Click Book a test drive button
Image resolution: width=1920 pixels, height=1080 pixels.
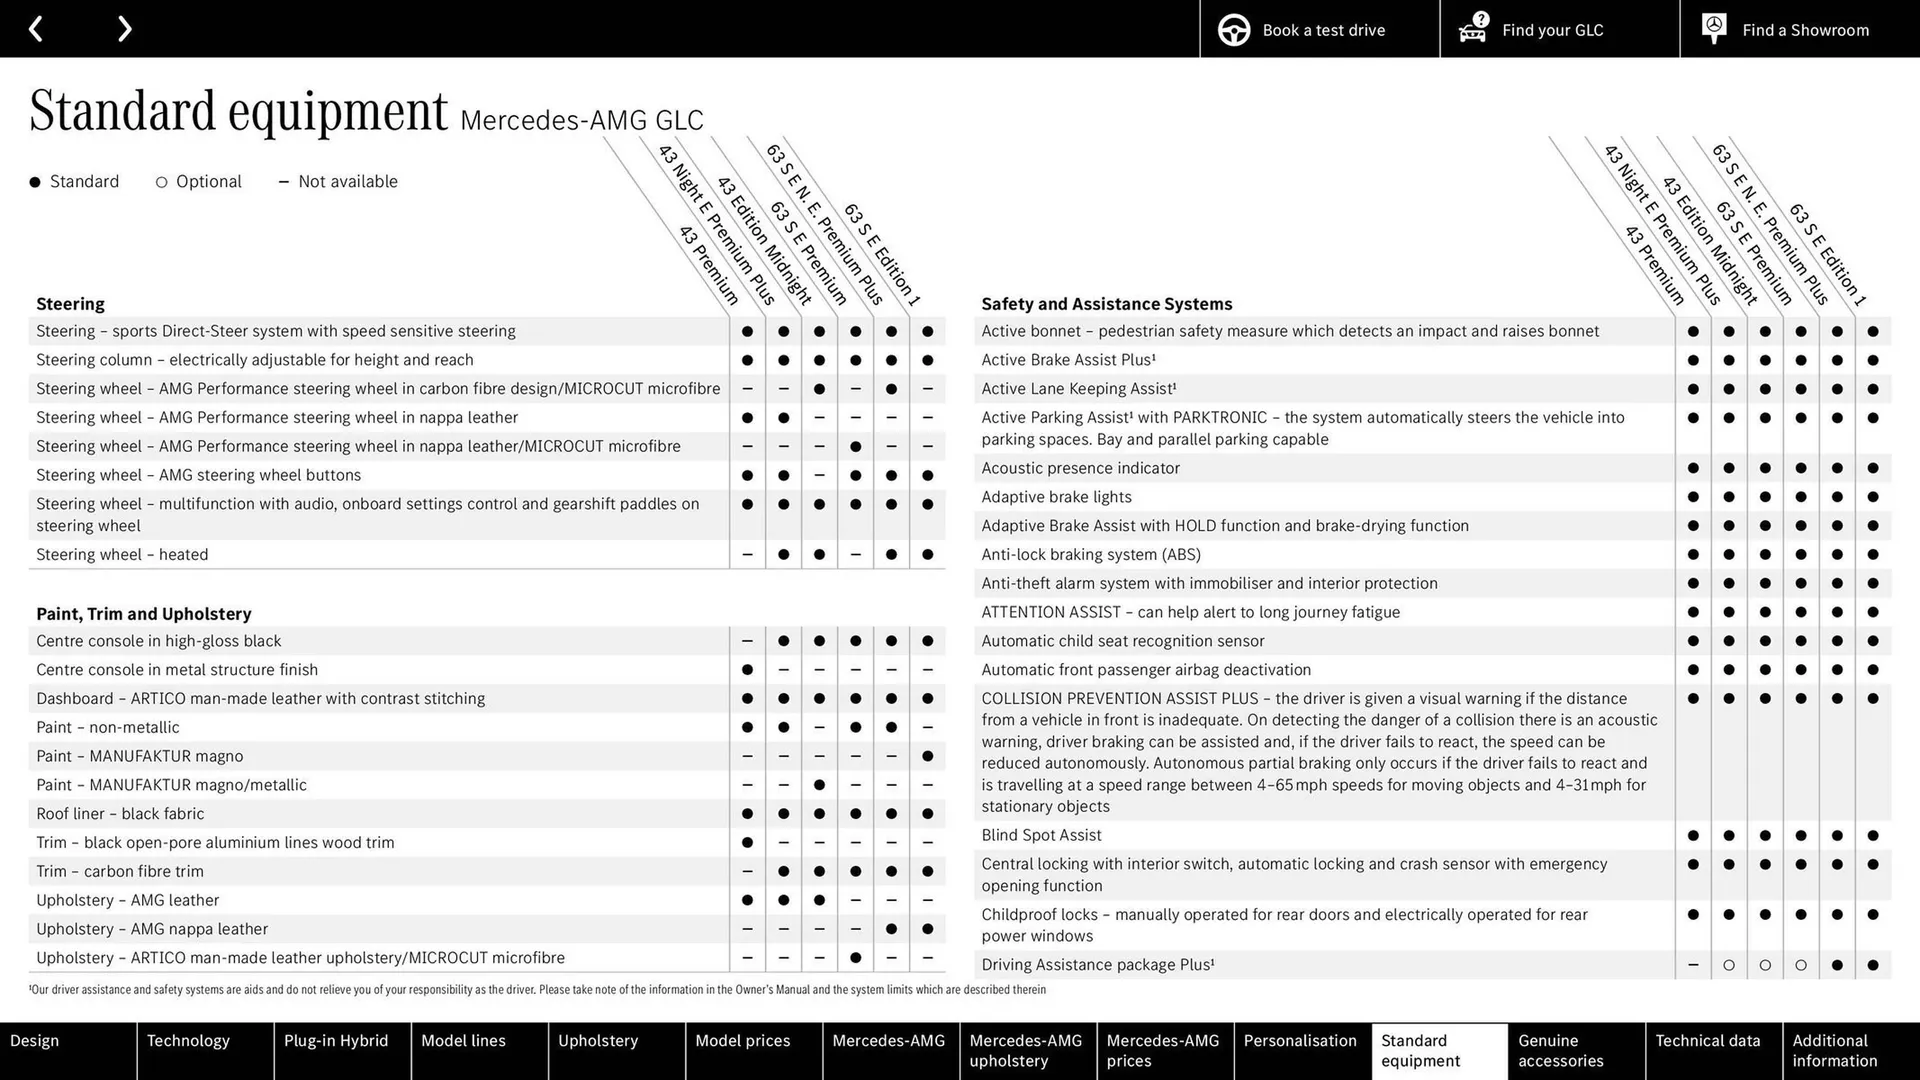(1305, 29)
